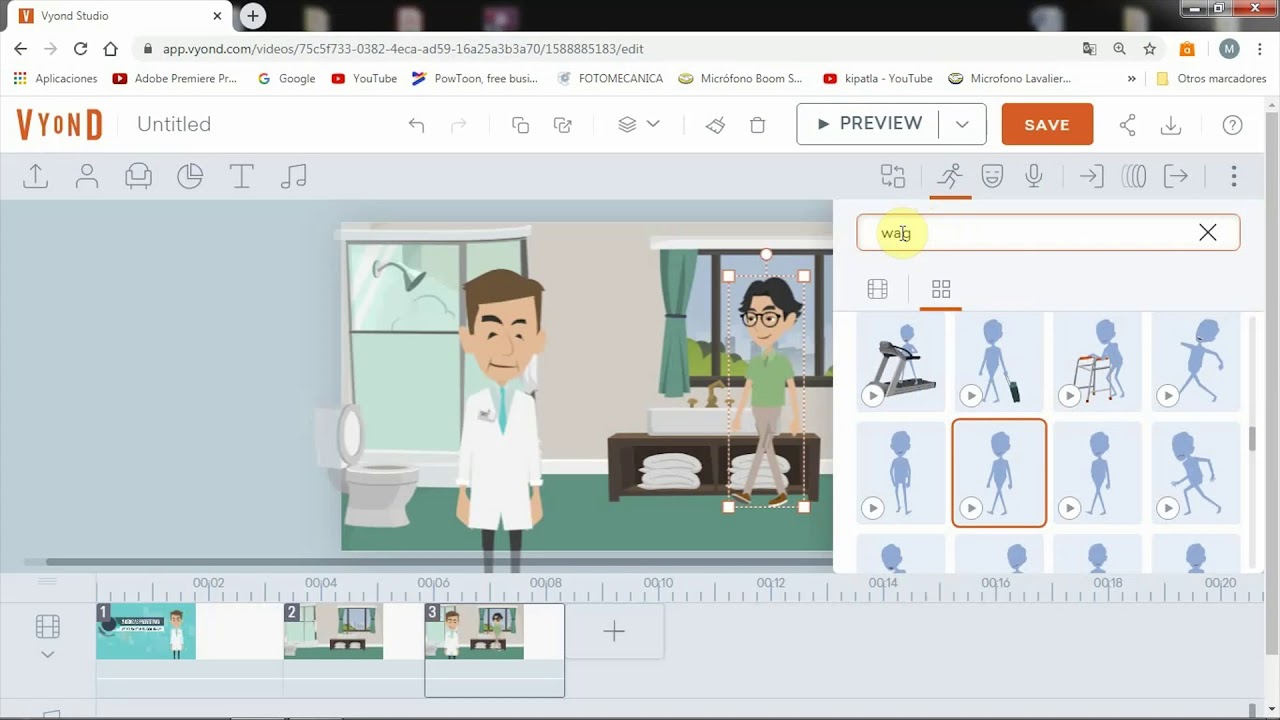The height and width of the screenshot is (720, 1280).
Task: Click the browser Reload button
Action: (80, 48)
